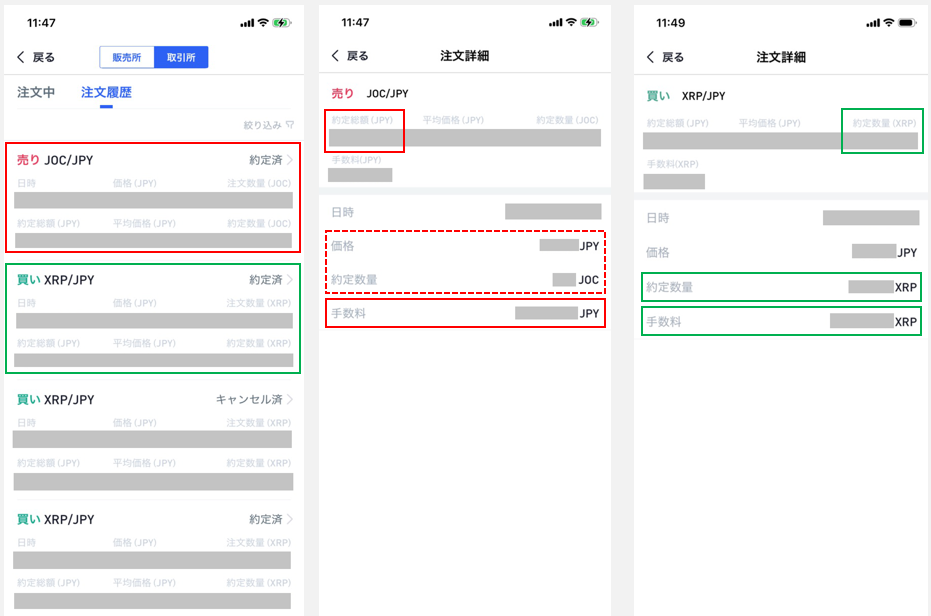Select 約定数量 (XRP) label in XRP detail header

click(x=884, y=123)
